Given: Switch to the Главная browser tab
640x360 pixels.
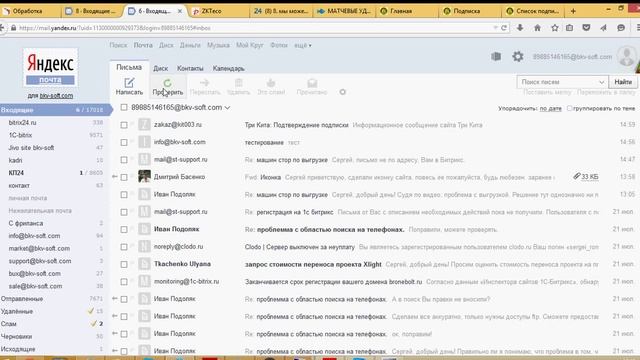Looking at the screenshot, I should click(x=406, y=11).
